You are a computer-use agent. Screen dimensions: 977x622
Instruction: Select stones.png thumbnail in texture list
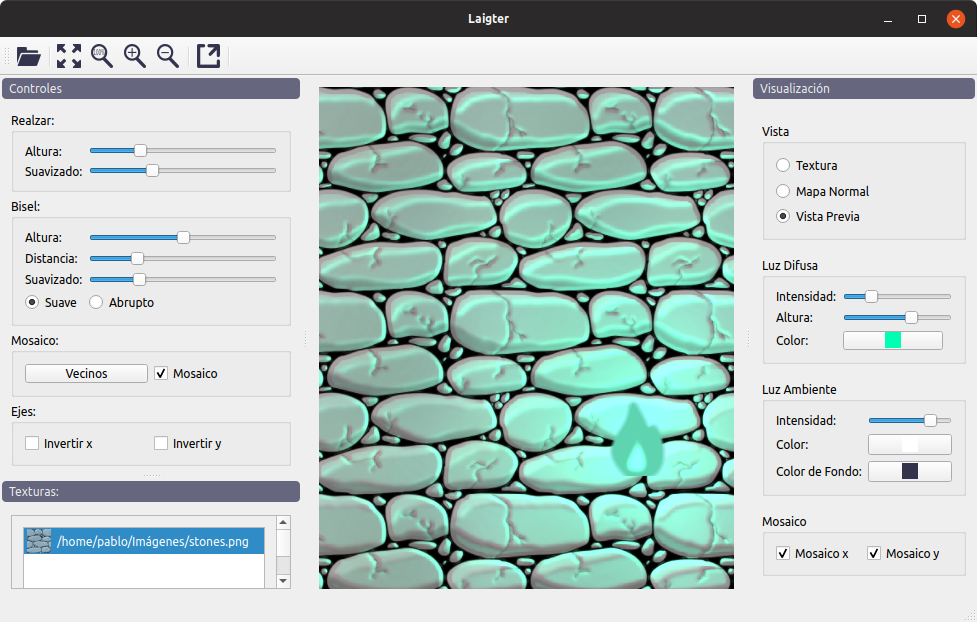38,541
